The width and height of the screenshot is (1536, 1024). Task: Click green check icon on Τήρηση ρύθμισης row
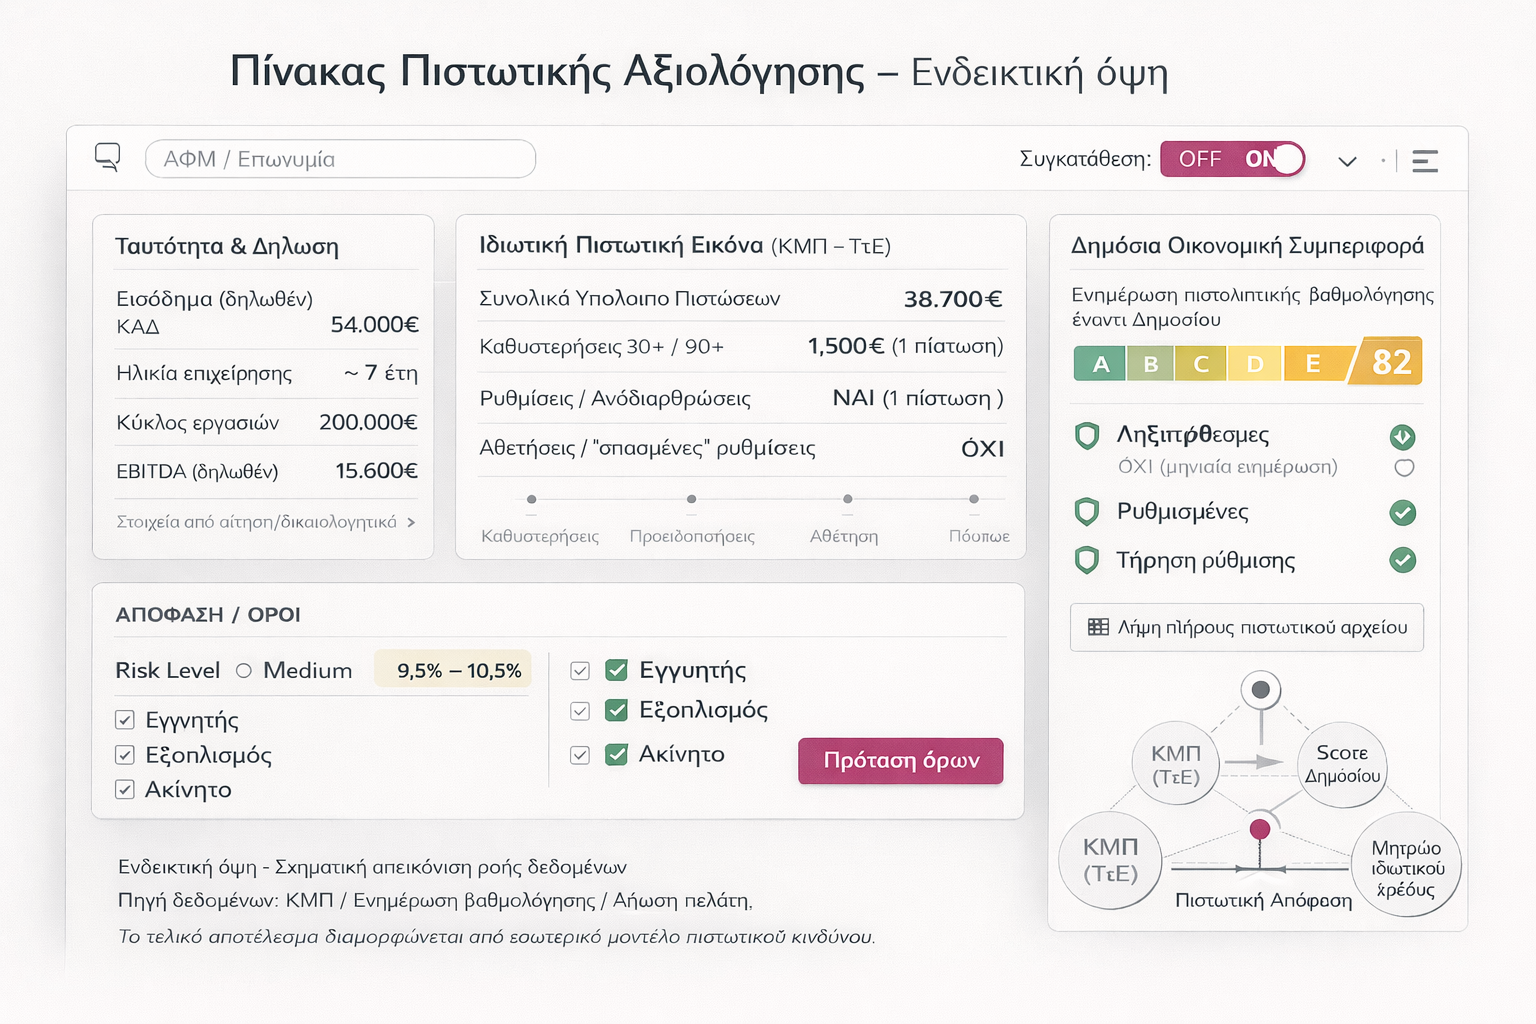click(x=1403, y=560)
